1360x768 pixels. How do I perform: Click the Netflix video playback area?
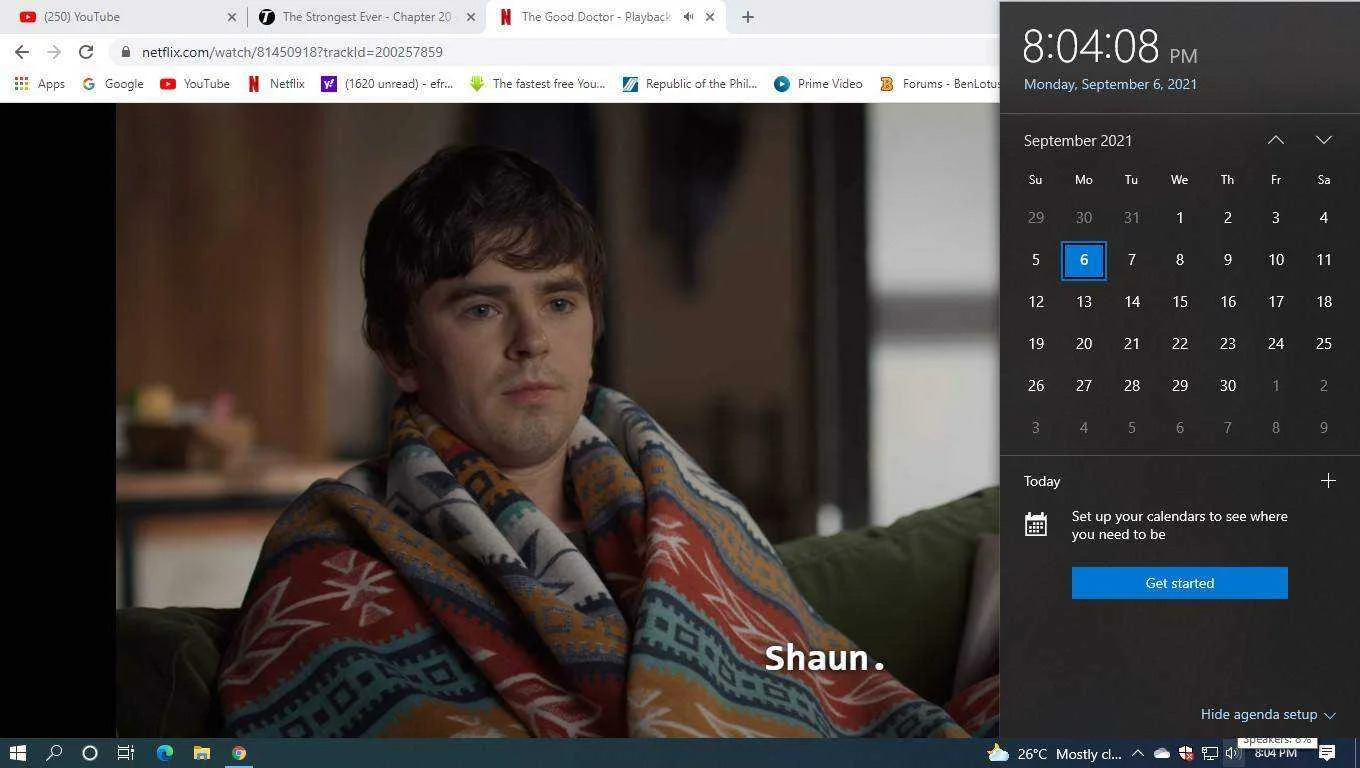[x=557, y=420]
